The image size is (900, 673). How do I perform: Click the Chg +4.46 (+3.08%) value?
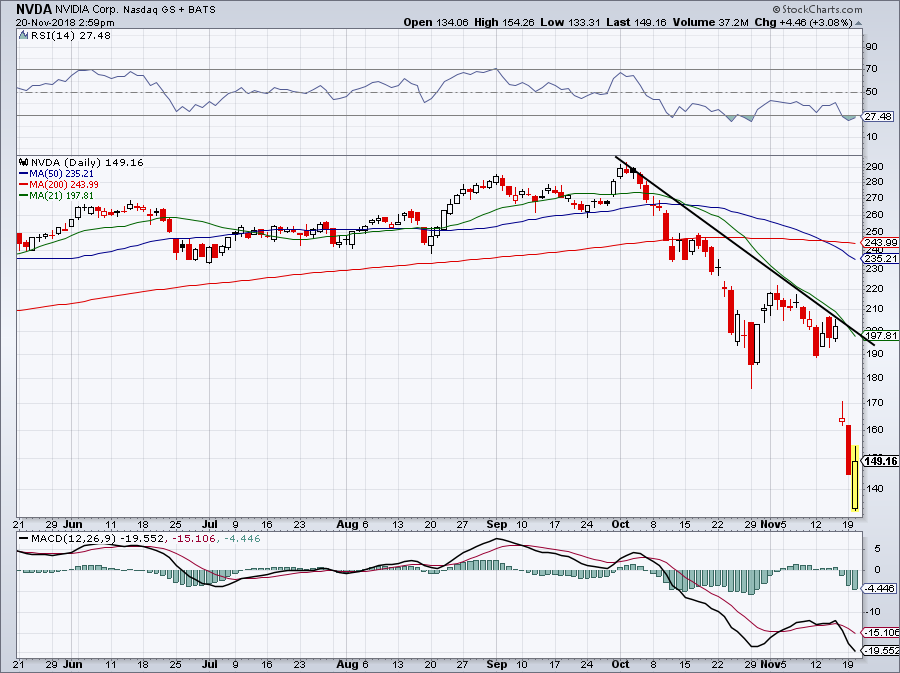tap(803, 22)
